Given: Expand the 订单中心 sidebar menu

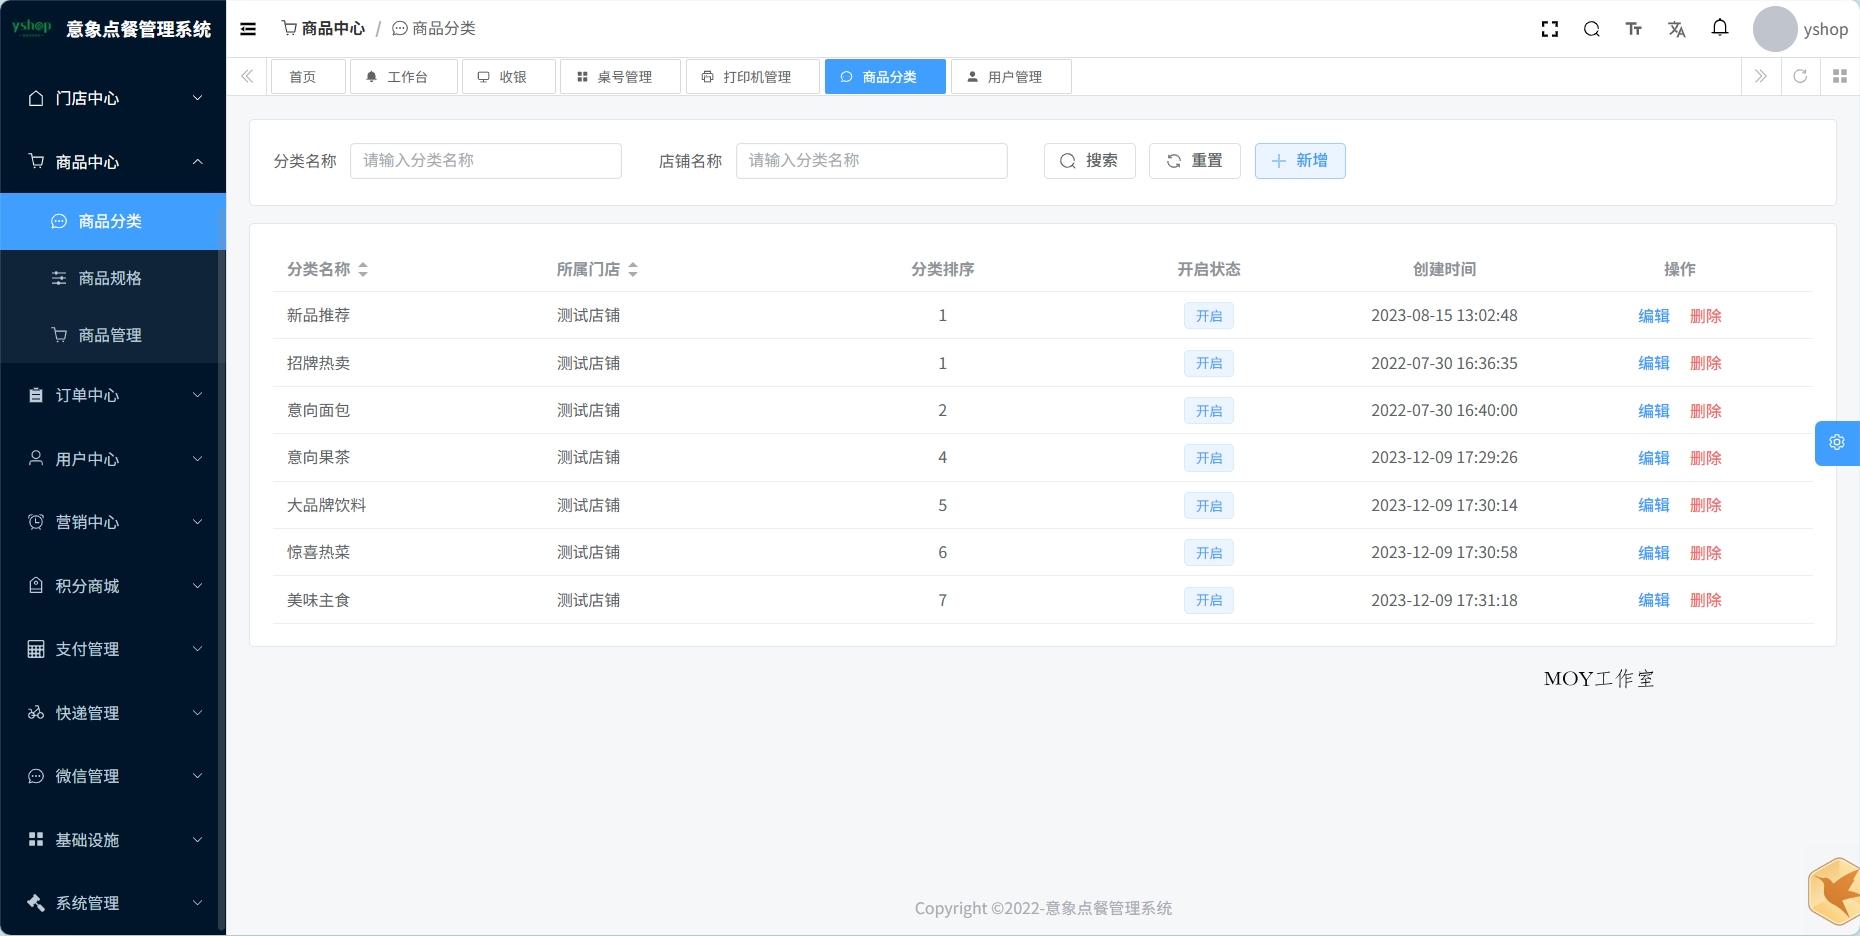Looking at the screenshot, I should point(110,395).
